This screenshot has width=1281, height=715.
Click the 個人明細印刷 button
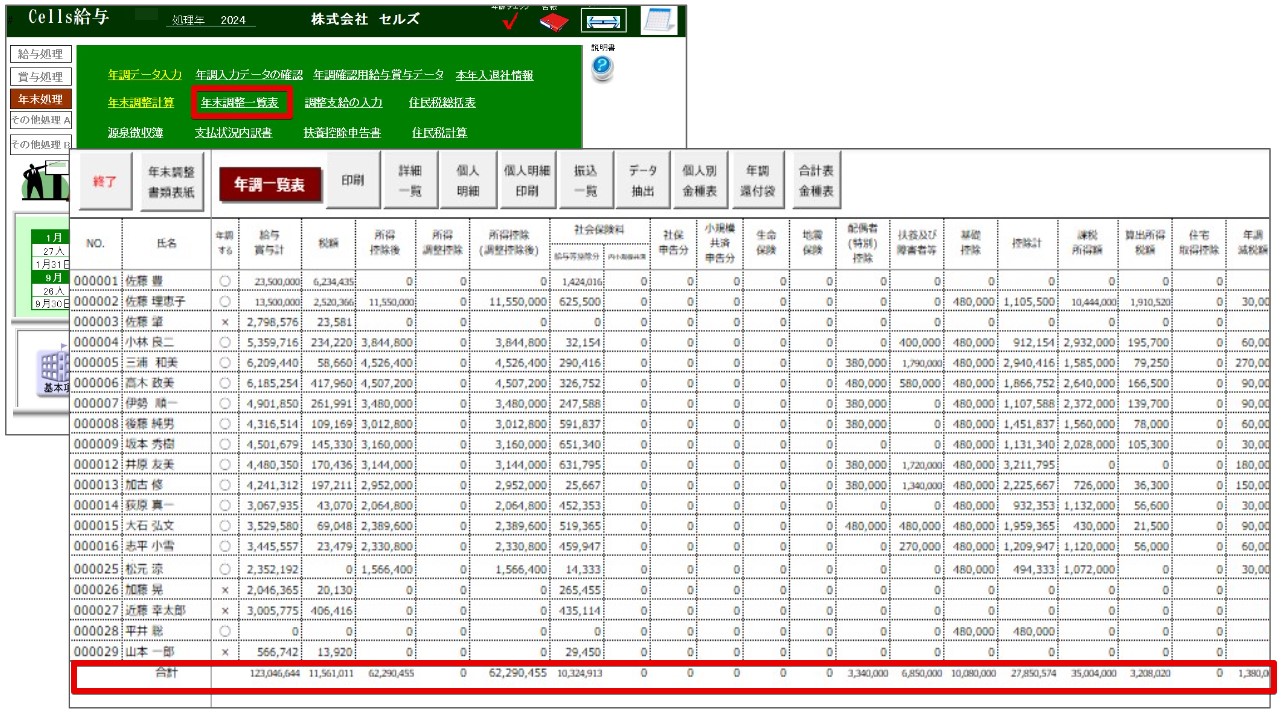coord(527,181)
